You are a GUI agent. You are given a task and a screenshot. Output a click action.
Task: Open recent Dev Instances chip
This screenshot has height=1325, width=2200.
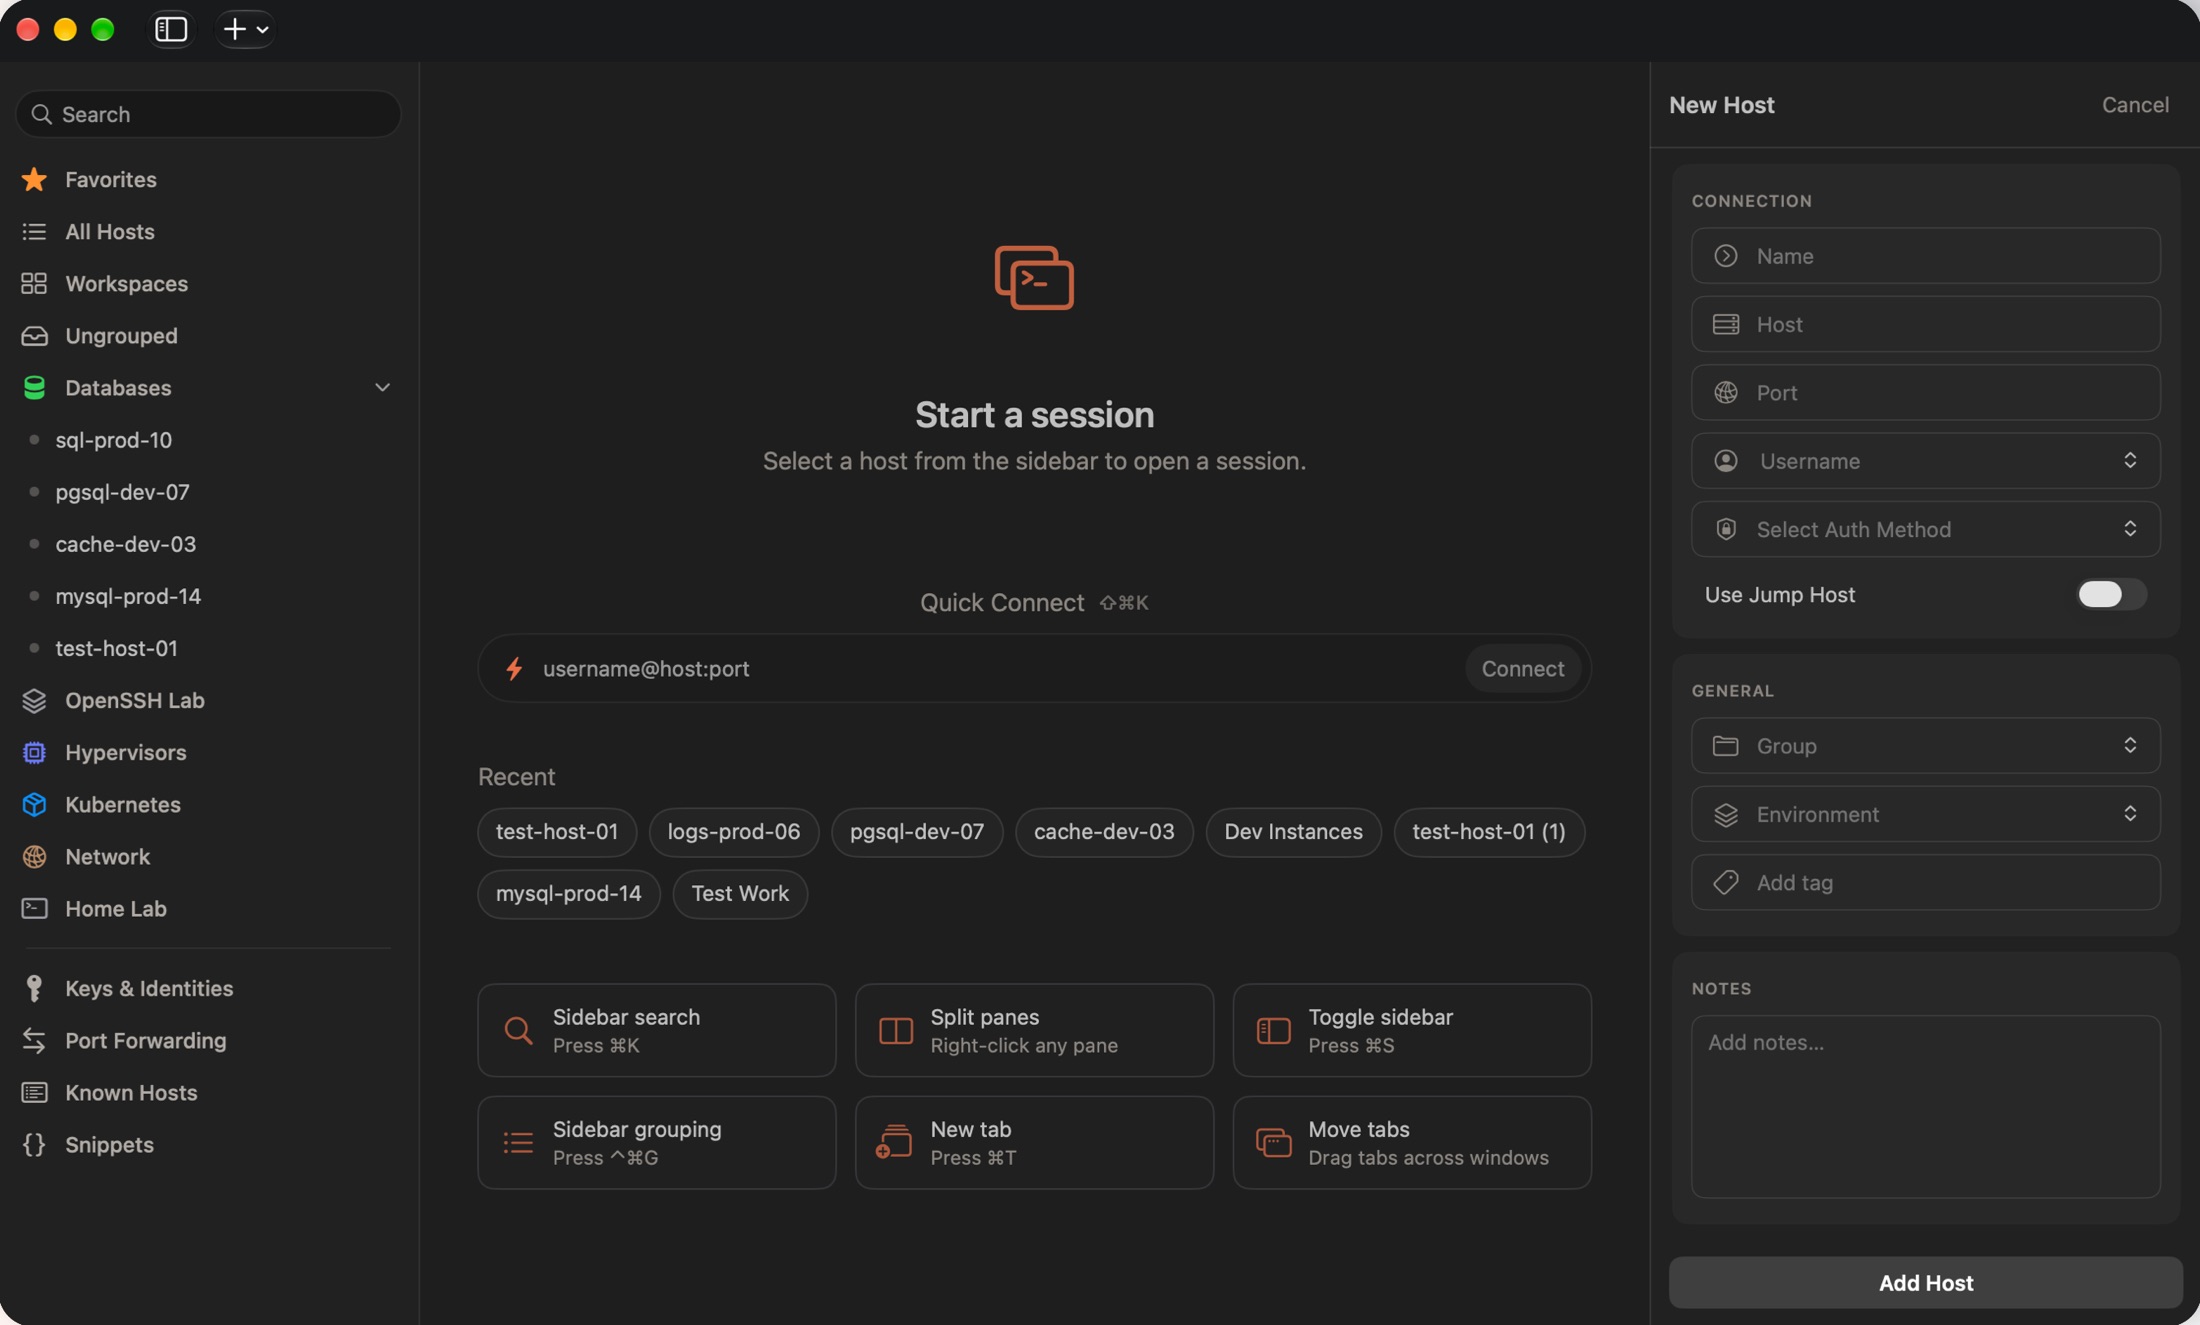tap(1293, 832)
